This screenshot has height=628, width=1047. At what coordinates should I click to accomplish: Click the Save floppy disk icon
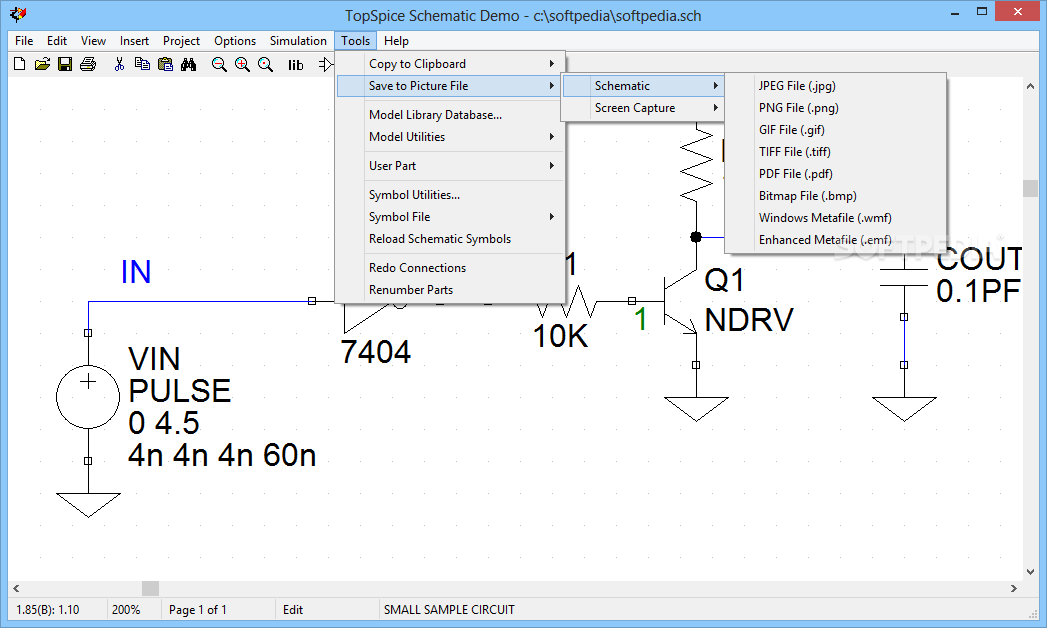pyautogui.click(x=65, y=64)
